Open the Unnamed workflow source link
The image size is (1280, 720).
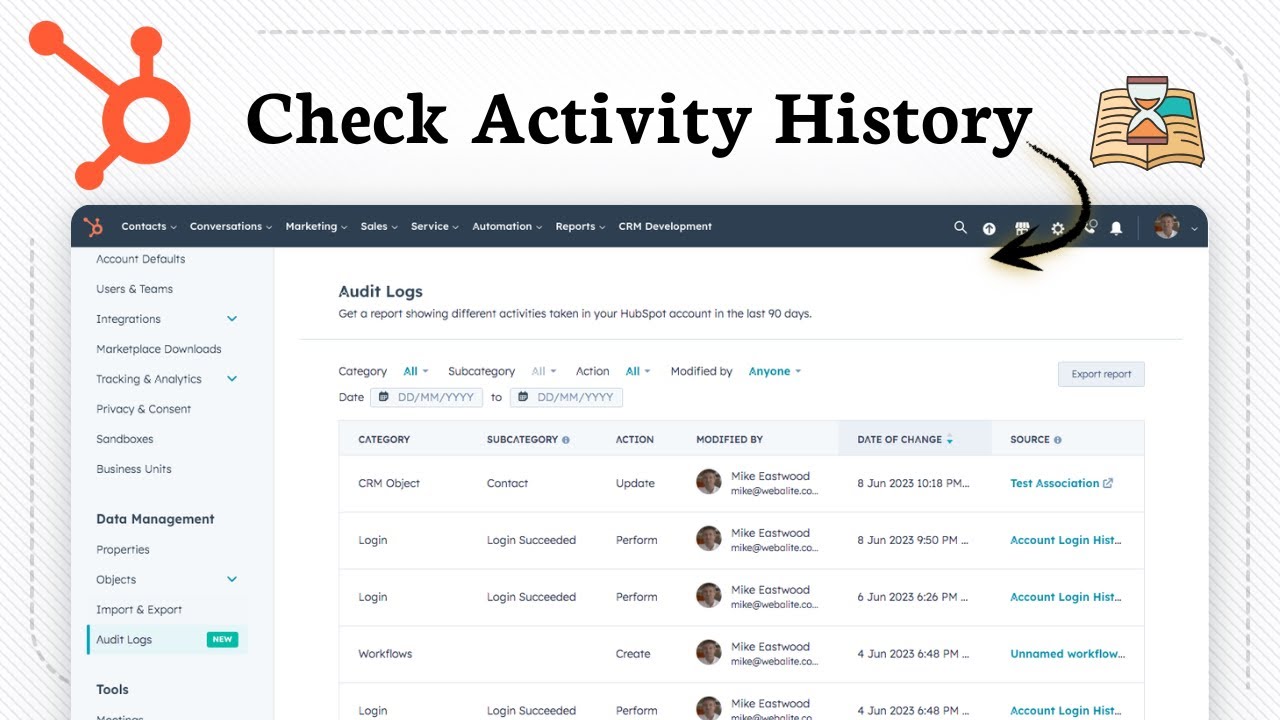pyautogui.click(x=1067, y=654)
